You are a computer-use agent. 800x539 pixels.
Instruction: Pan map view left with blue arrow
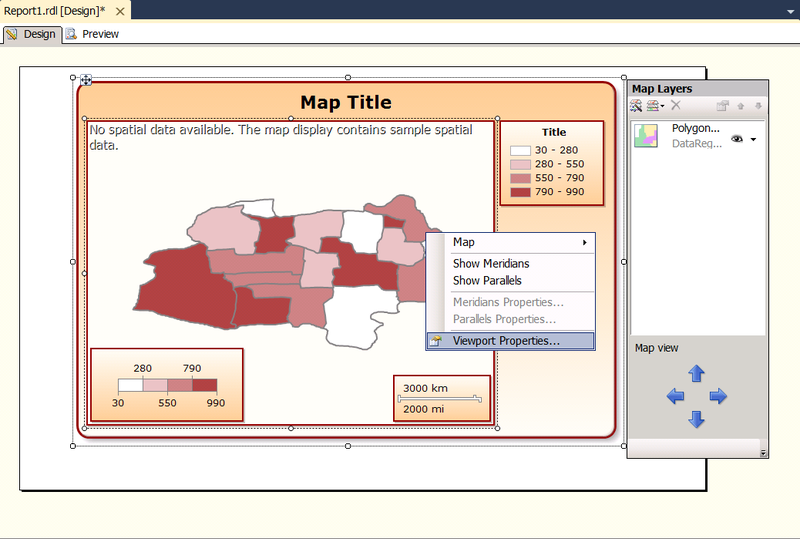(x=675, y=396)
